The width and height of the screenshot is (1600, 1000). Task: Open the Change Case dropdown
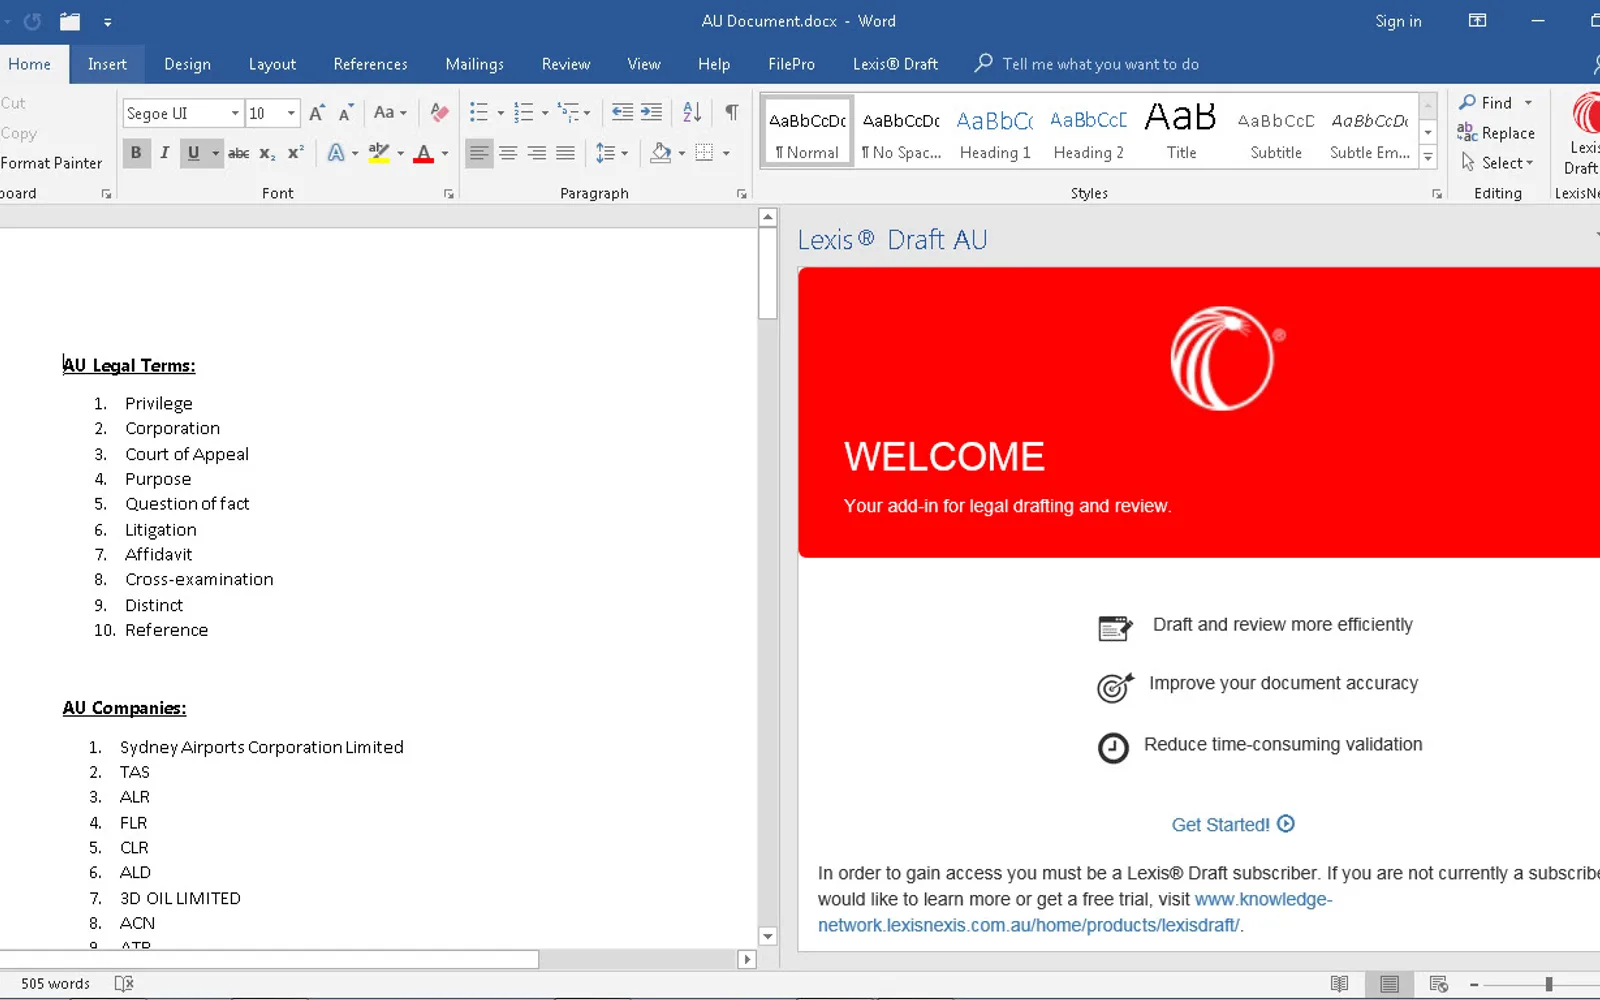pyautogui.click(x=390, y=113)
